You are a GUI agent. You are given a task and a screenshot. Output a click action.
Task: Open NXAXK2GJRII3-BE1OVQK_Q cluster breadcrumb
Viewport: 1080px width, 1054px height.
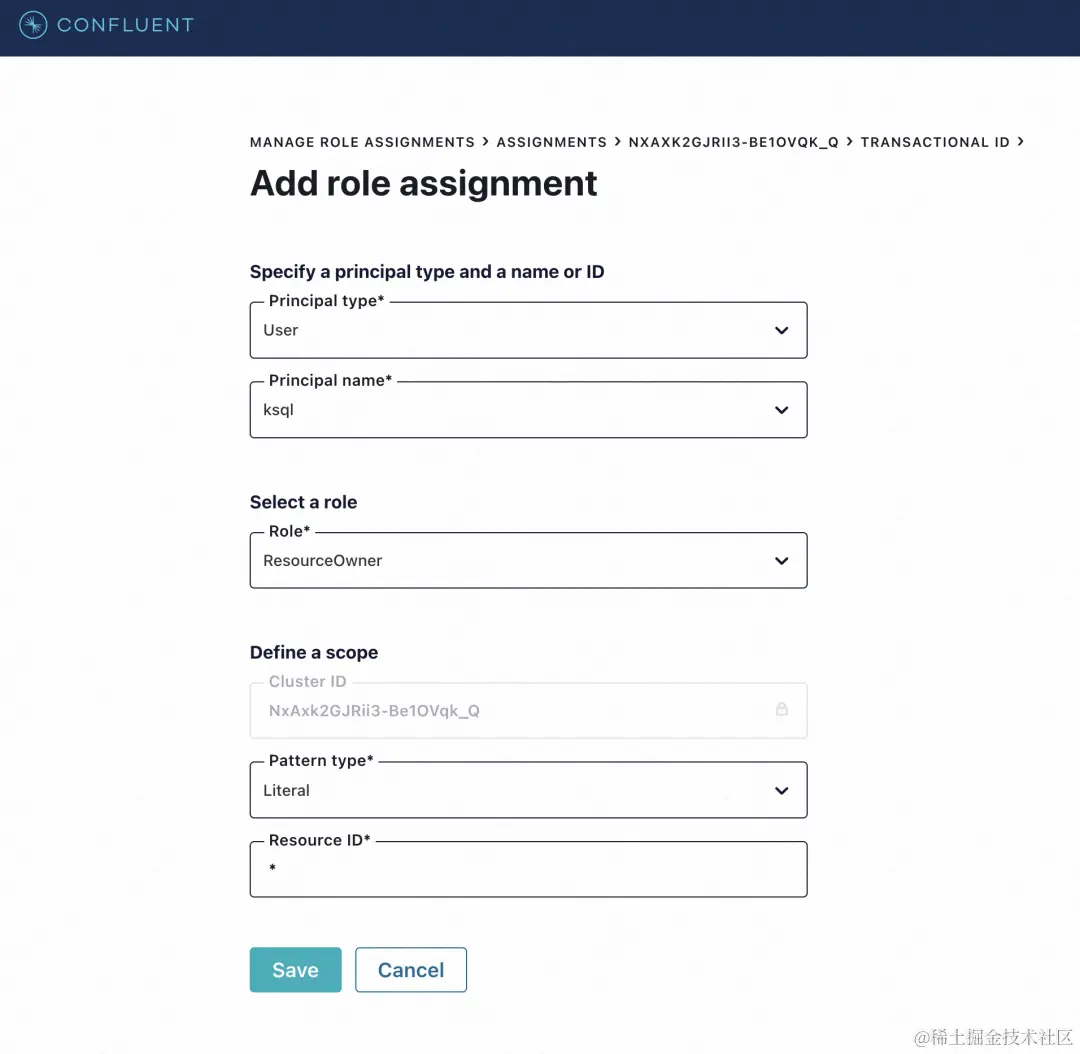734,142
